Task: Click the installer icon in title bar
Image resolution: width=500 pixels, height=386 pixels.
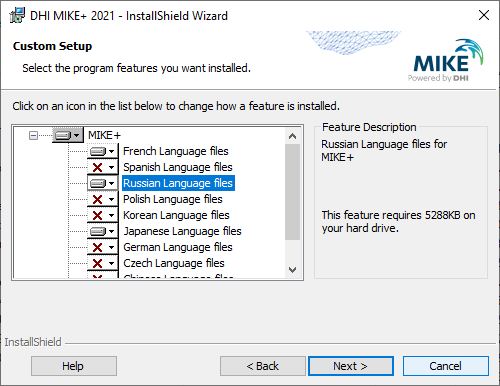Action: (x=17, y=15)
